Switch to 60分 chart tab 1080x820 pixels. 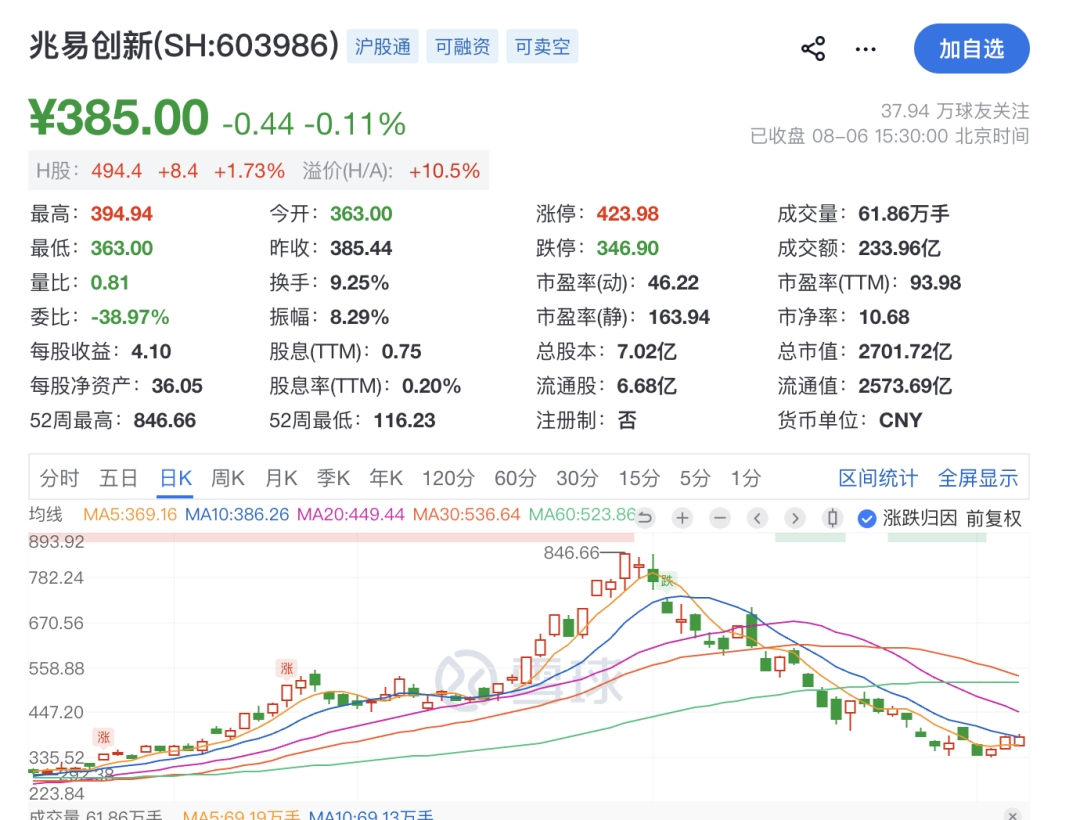[x=515, y=478]
